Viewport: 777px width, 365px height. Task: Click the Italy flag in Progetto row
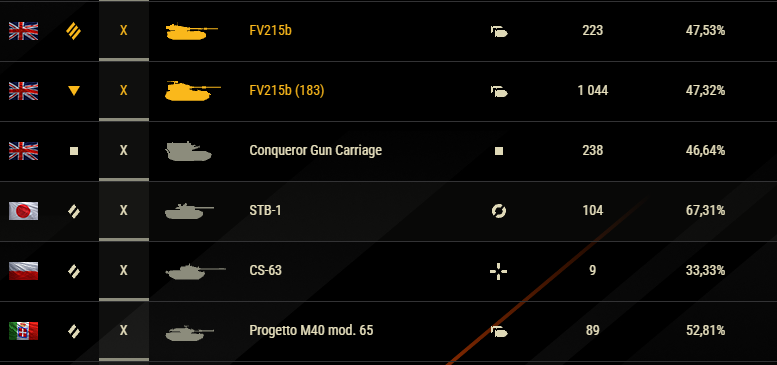[23, 331]
